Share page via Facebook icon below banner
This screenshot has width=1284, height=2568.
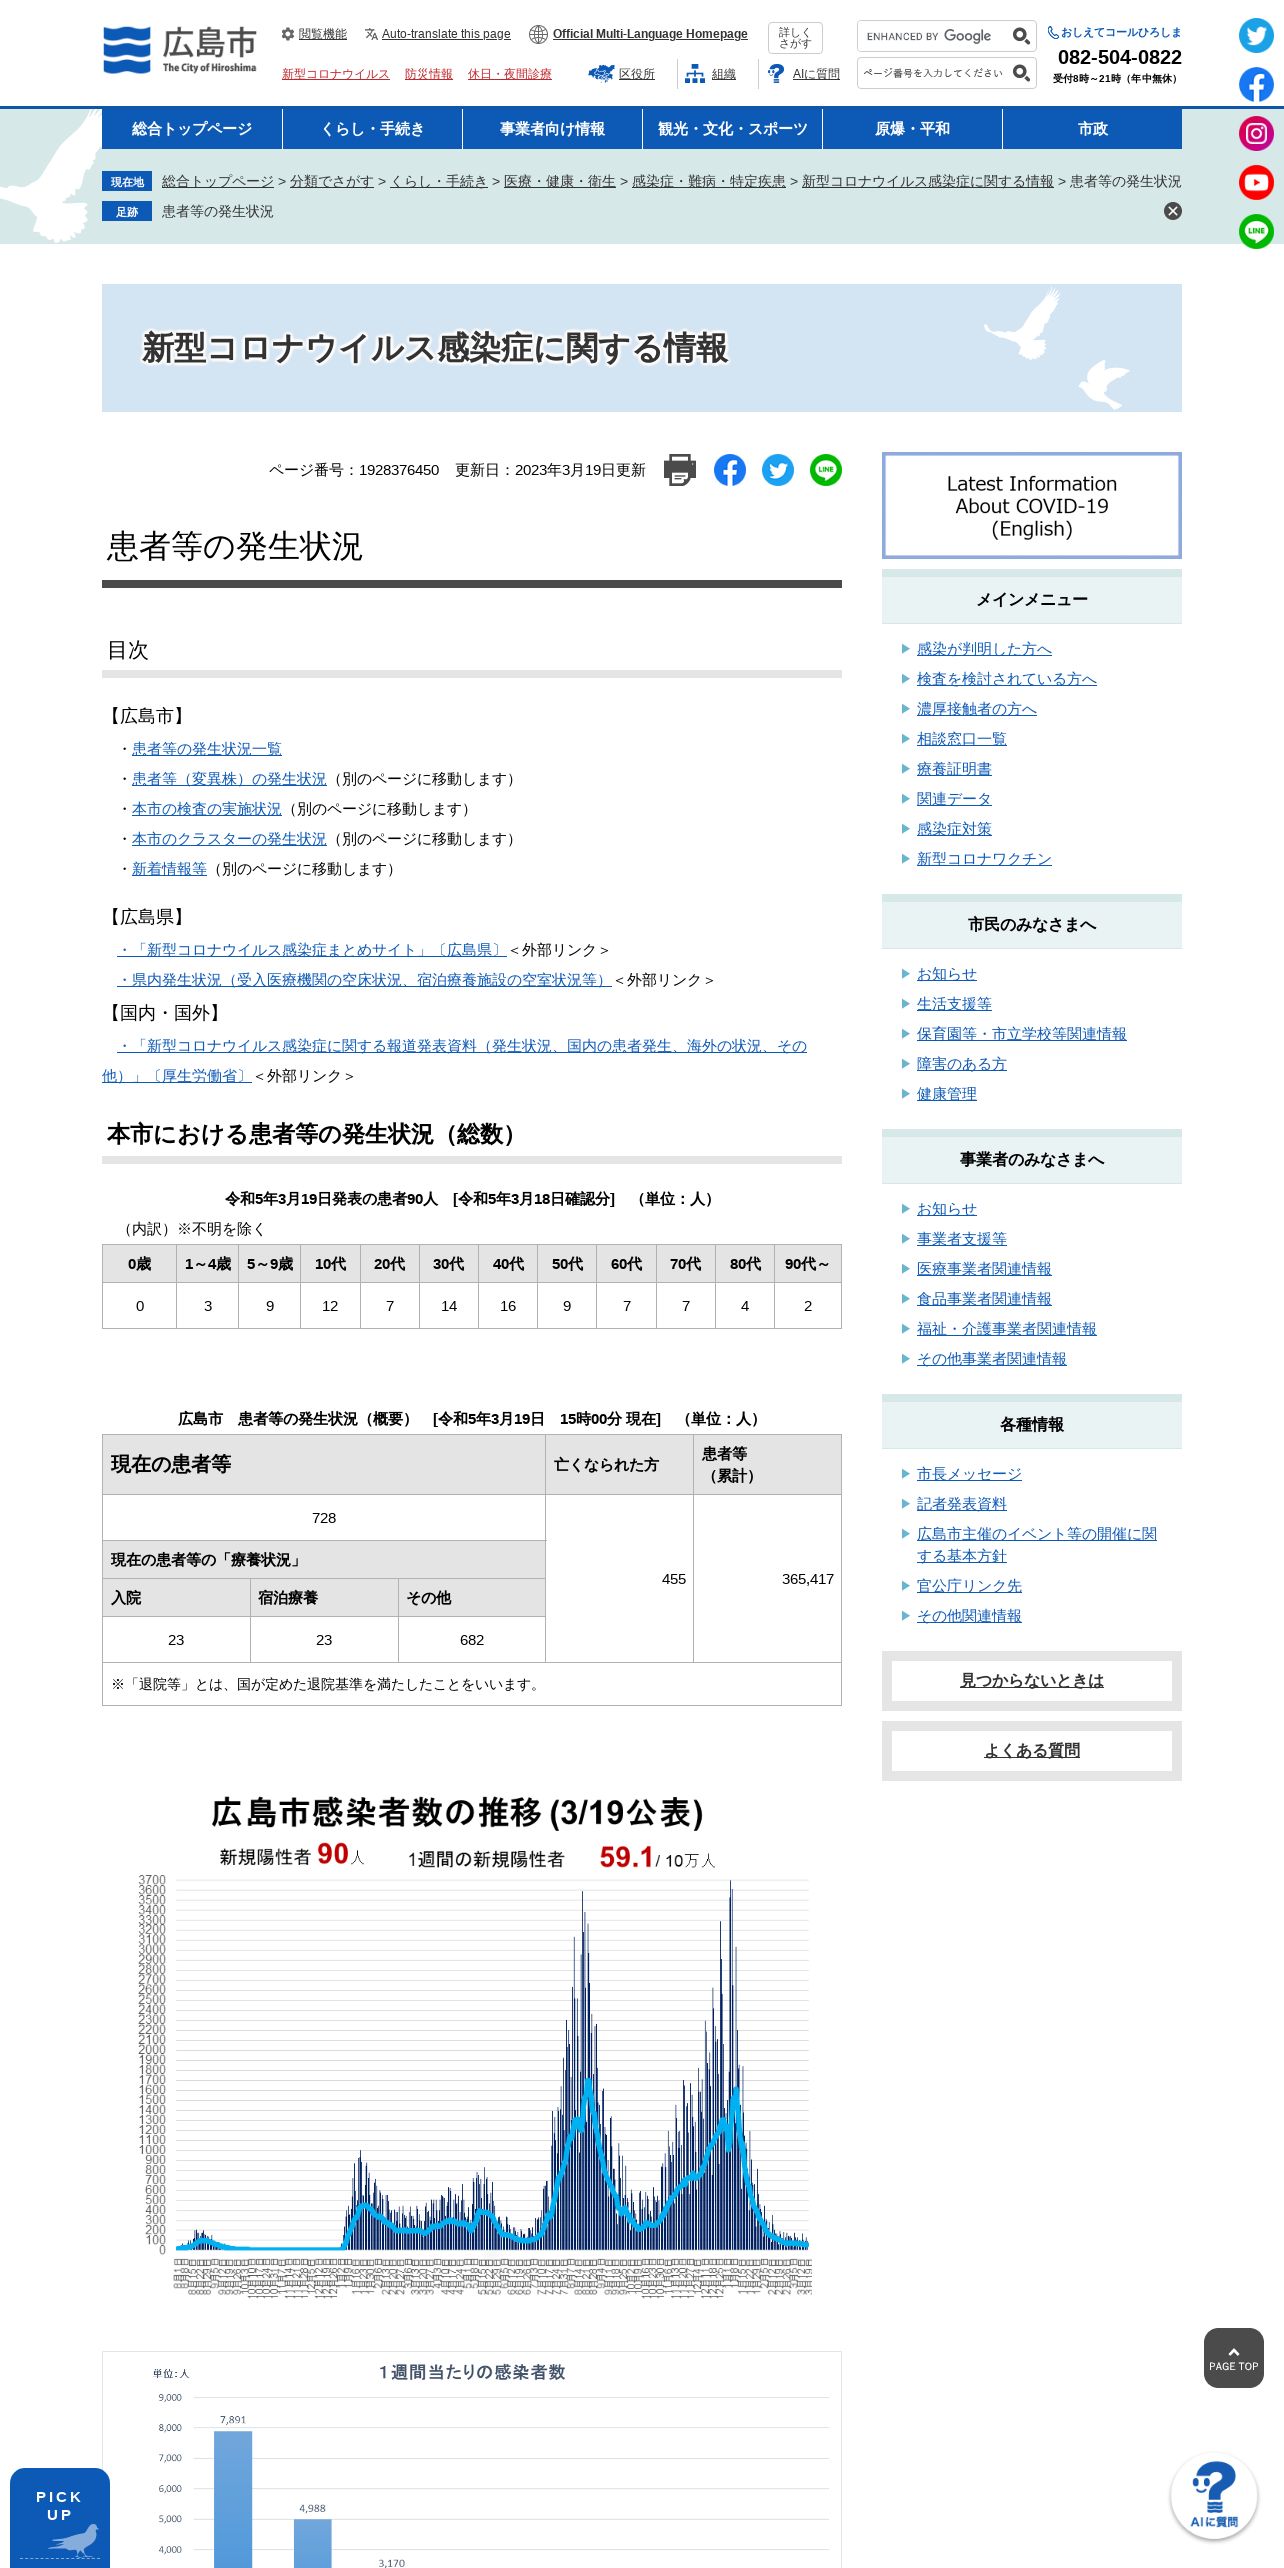tap(730, 470)
